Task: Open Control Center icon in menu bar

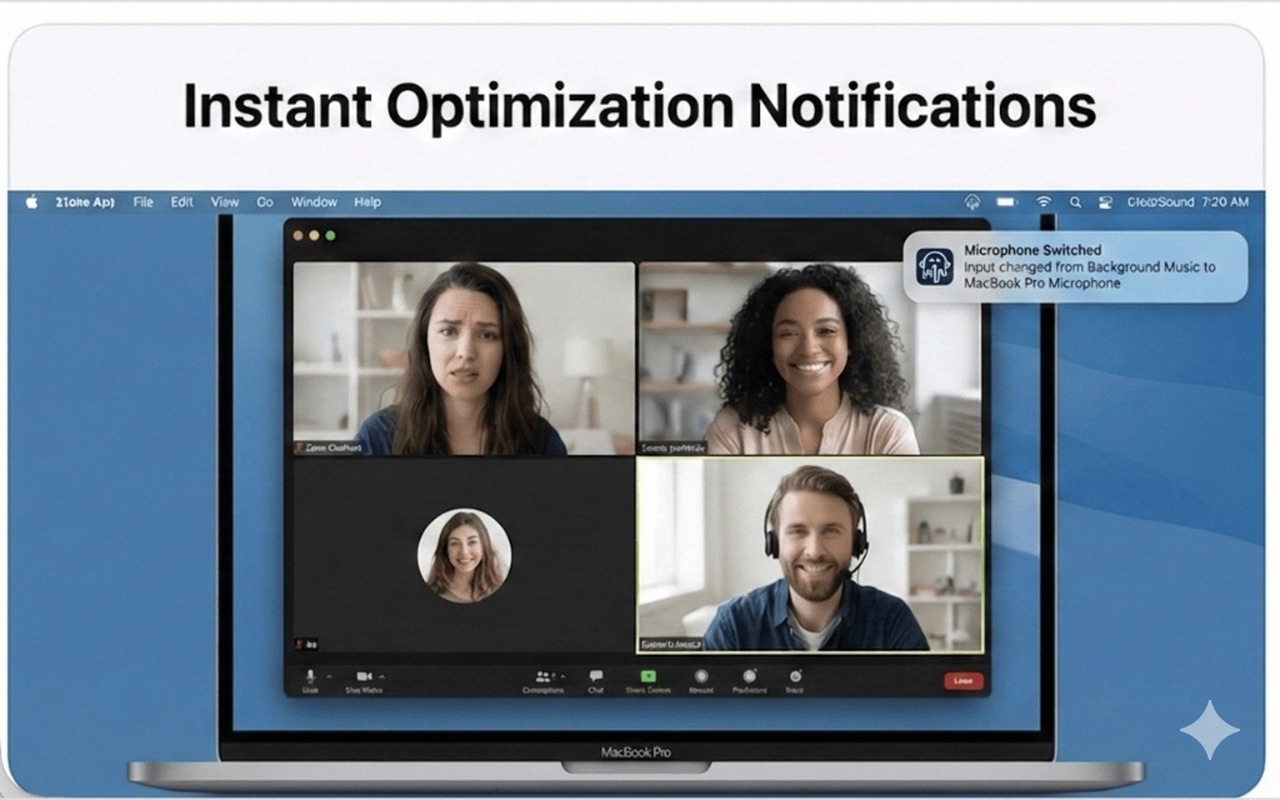Action: (1105, 202)
